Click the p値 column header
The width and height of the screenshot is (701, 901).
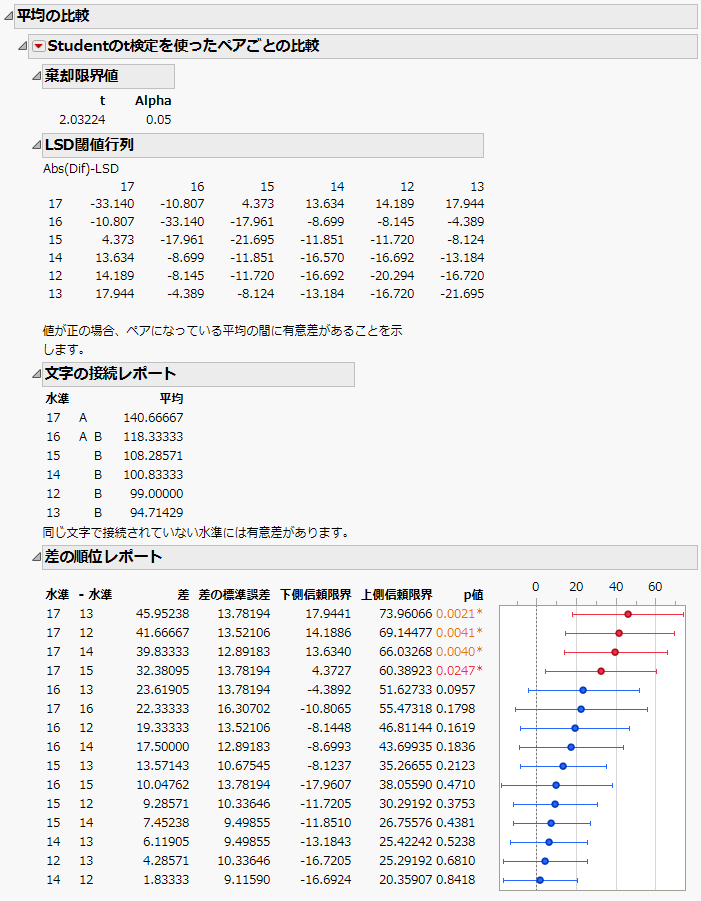(473, 595)
